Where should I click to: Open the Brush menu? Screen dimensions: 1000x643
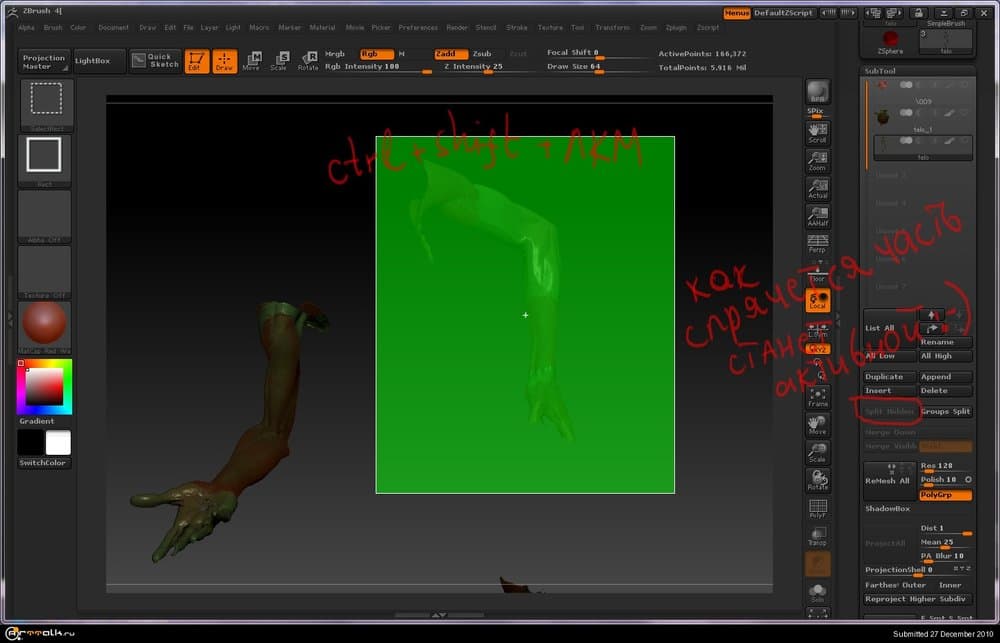[53, 28]
